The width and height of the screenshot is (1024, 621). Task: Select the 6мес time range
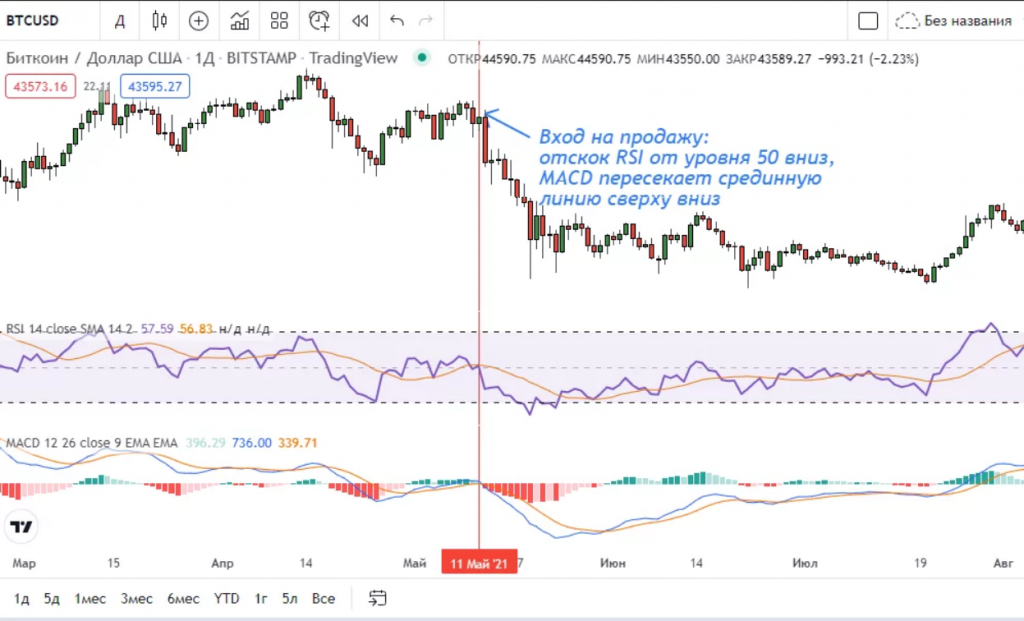click(x=184, y=598)
